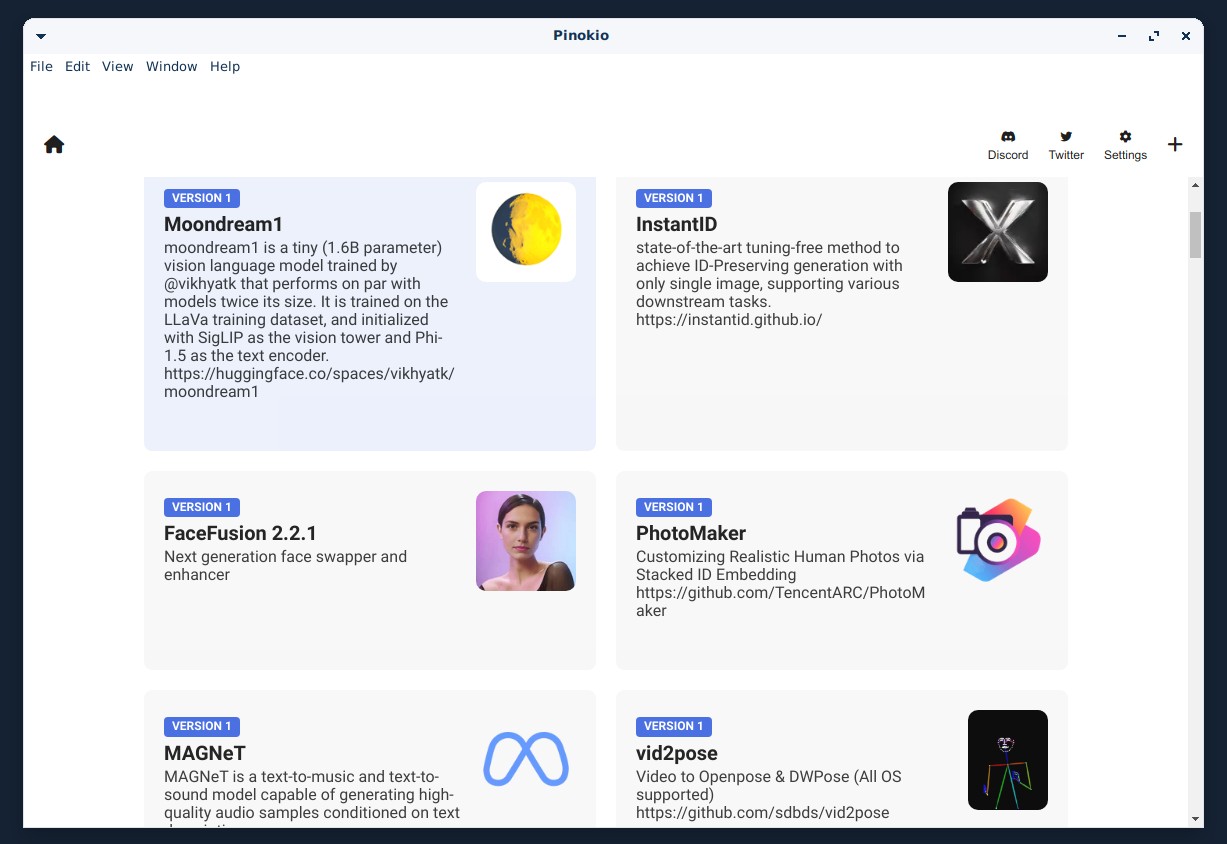Open the File menu
Screen dimensions: 1227x844
[x=41, y=66]
